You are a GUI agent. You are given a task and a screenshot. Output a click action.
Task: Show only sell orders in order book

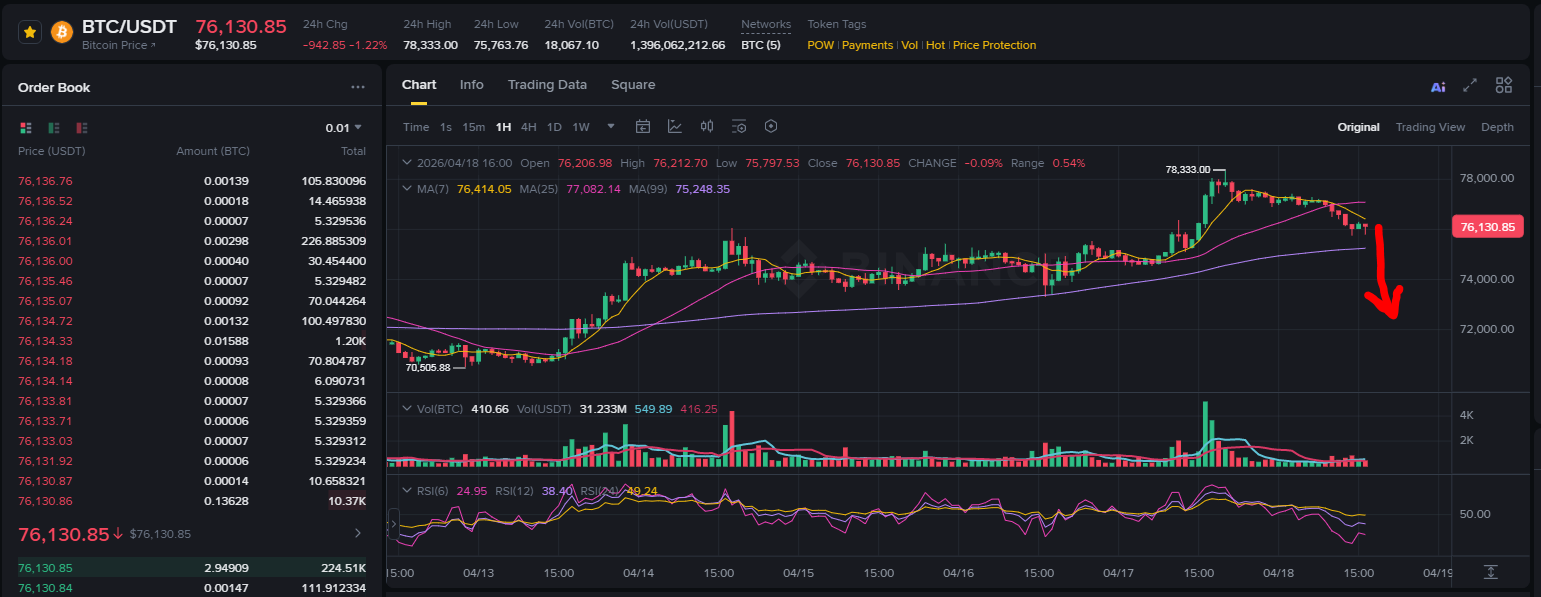point(82,128)
